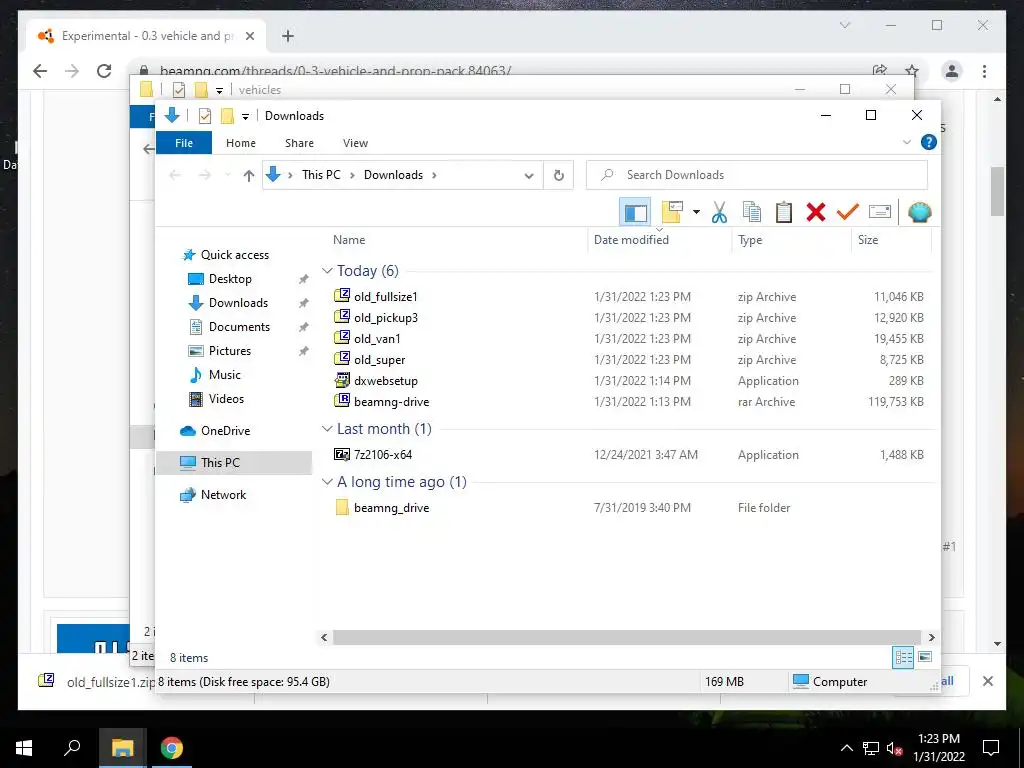Open Chrome menu three dots
This screenshot has width=1024, height=768.
(x=984, y=71)
